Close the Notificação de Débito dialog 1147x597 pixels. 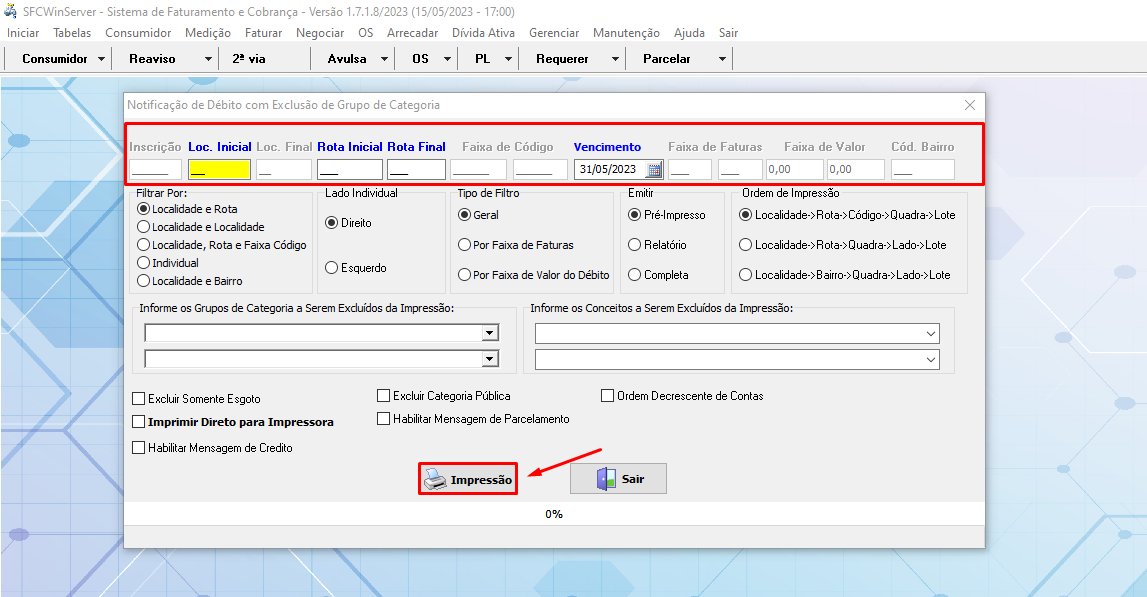click(x=969, y=105)
